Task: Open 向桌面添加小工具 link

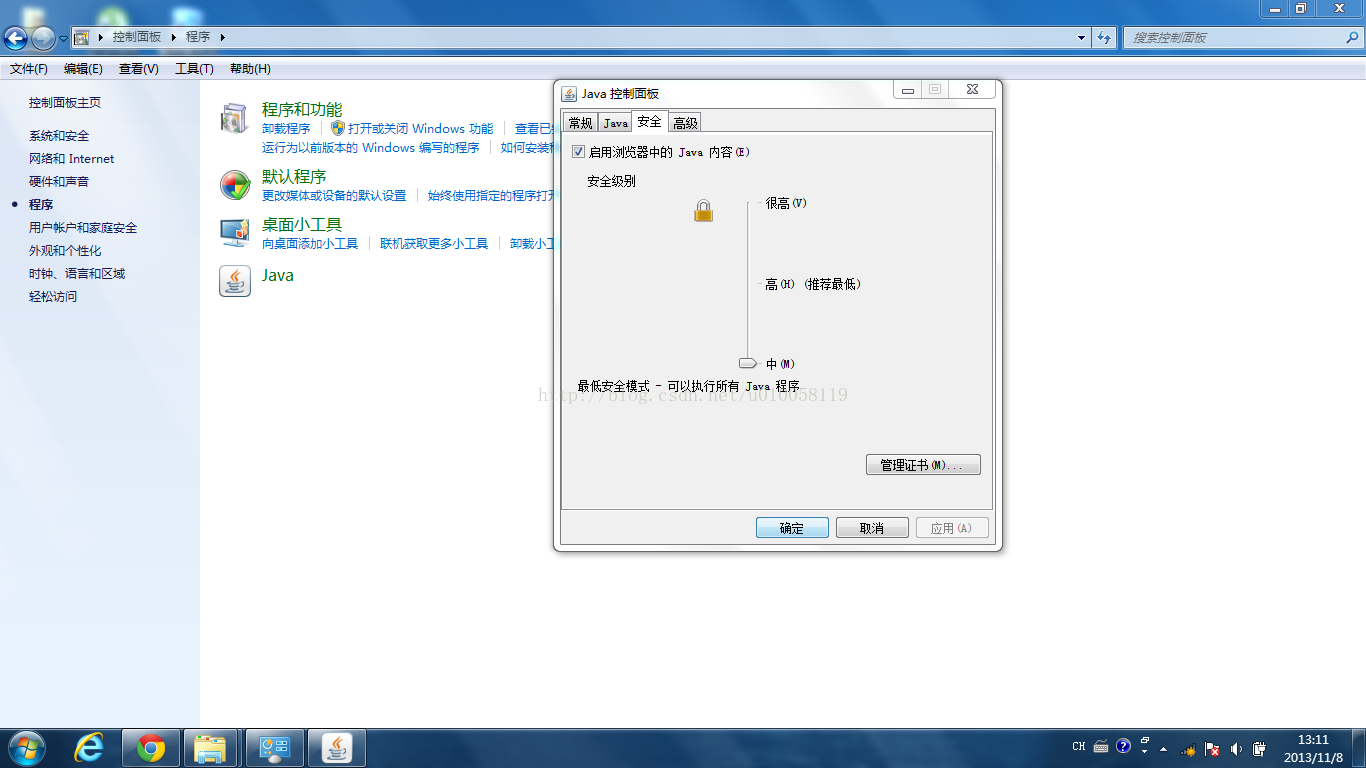Action: pyautogui.click(x=310, y=243)
